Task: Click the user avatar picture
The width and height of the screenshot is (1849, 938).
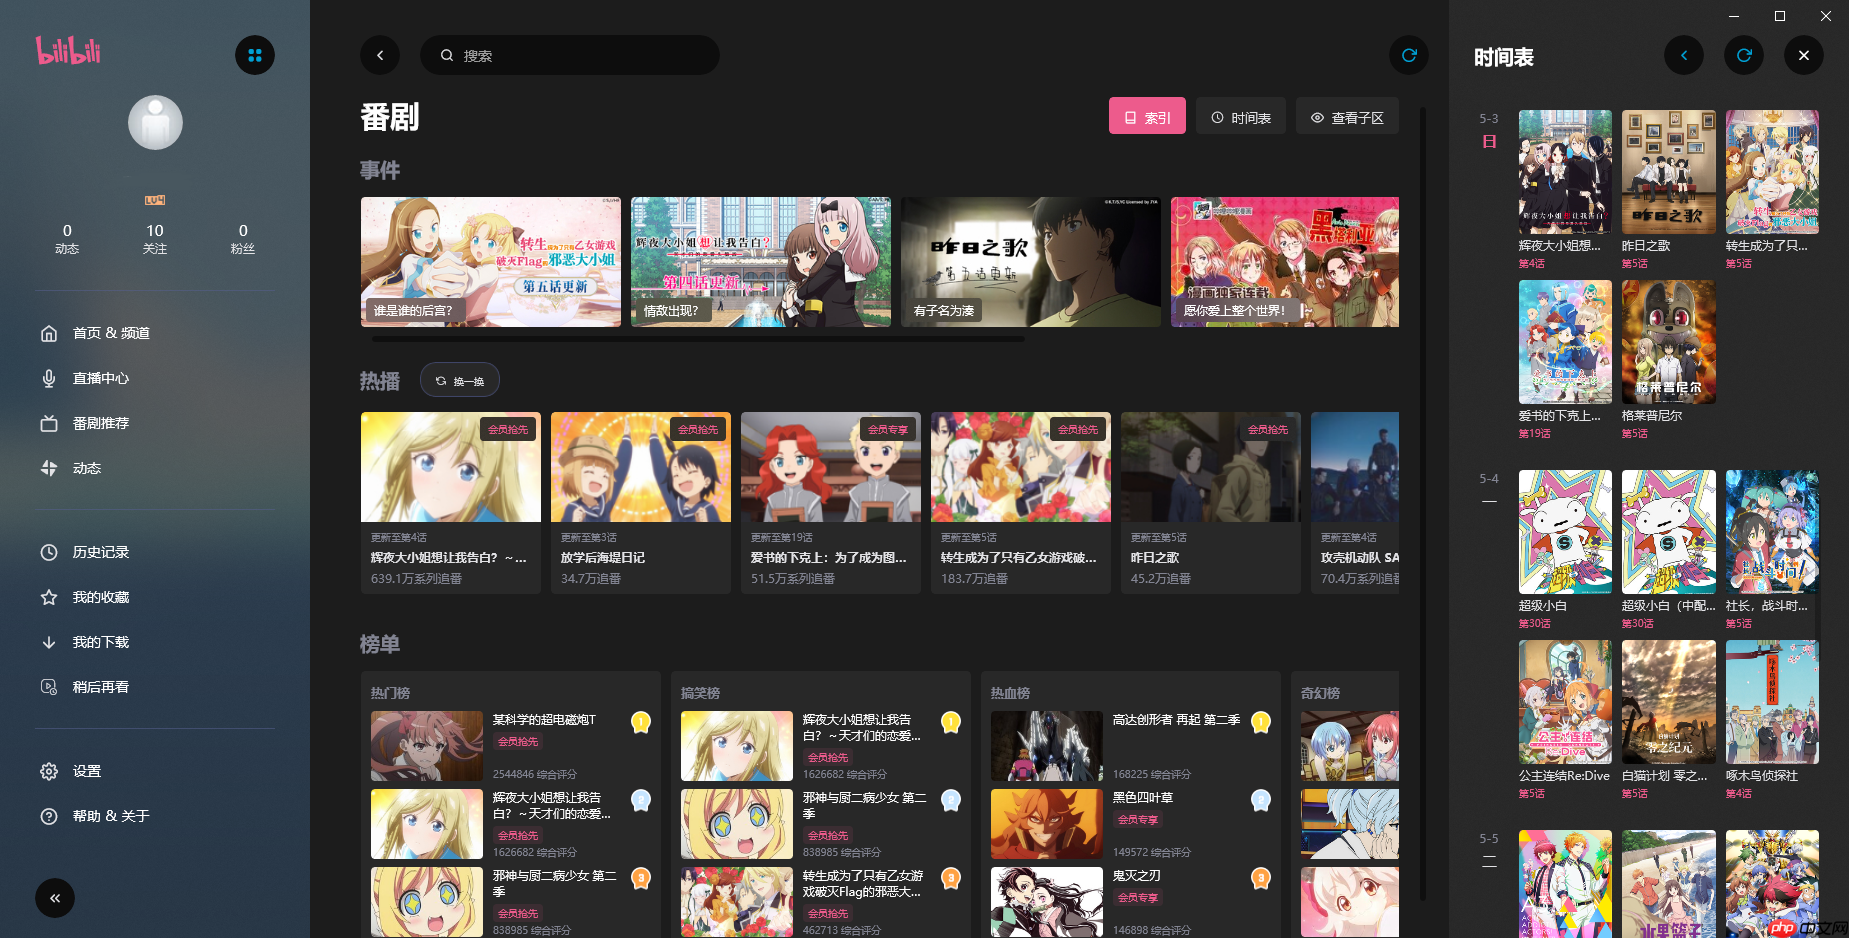Action: [155, 123]
